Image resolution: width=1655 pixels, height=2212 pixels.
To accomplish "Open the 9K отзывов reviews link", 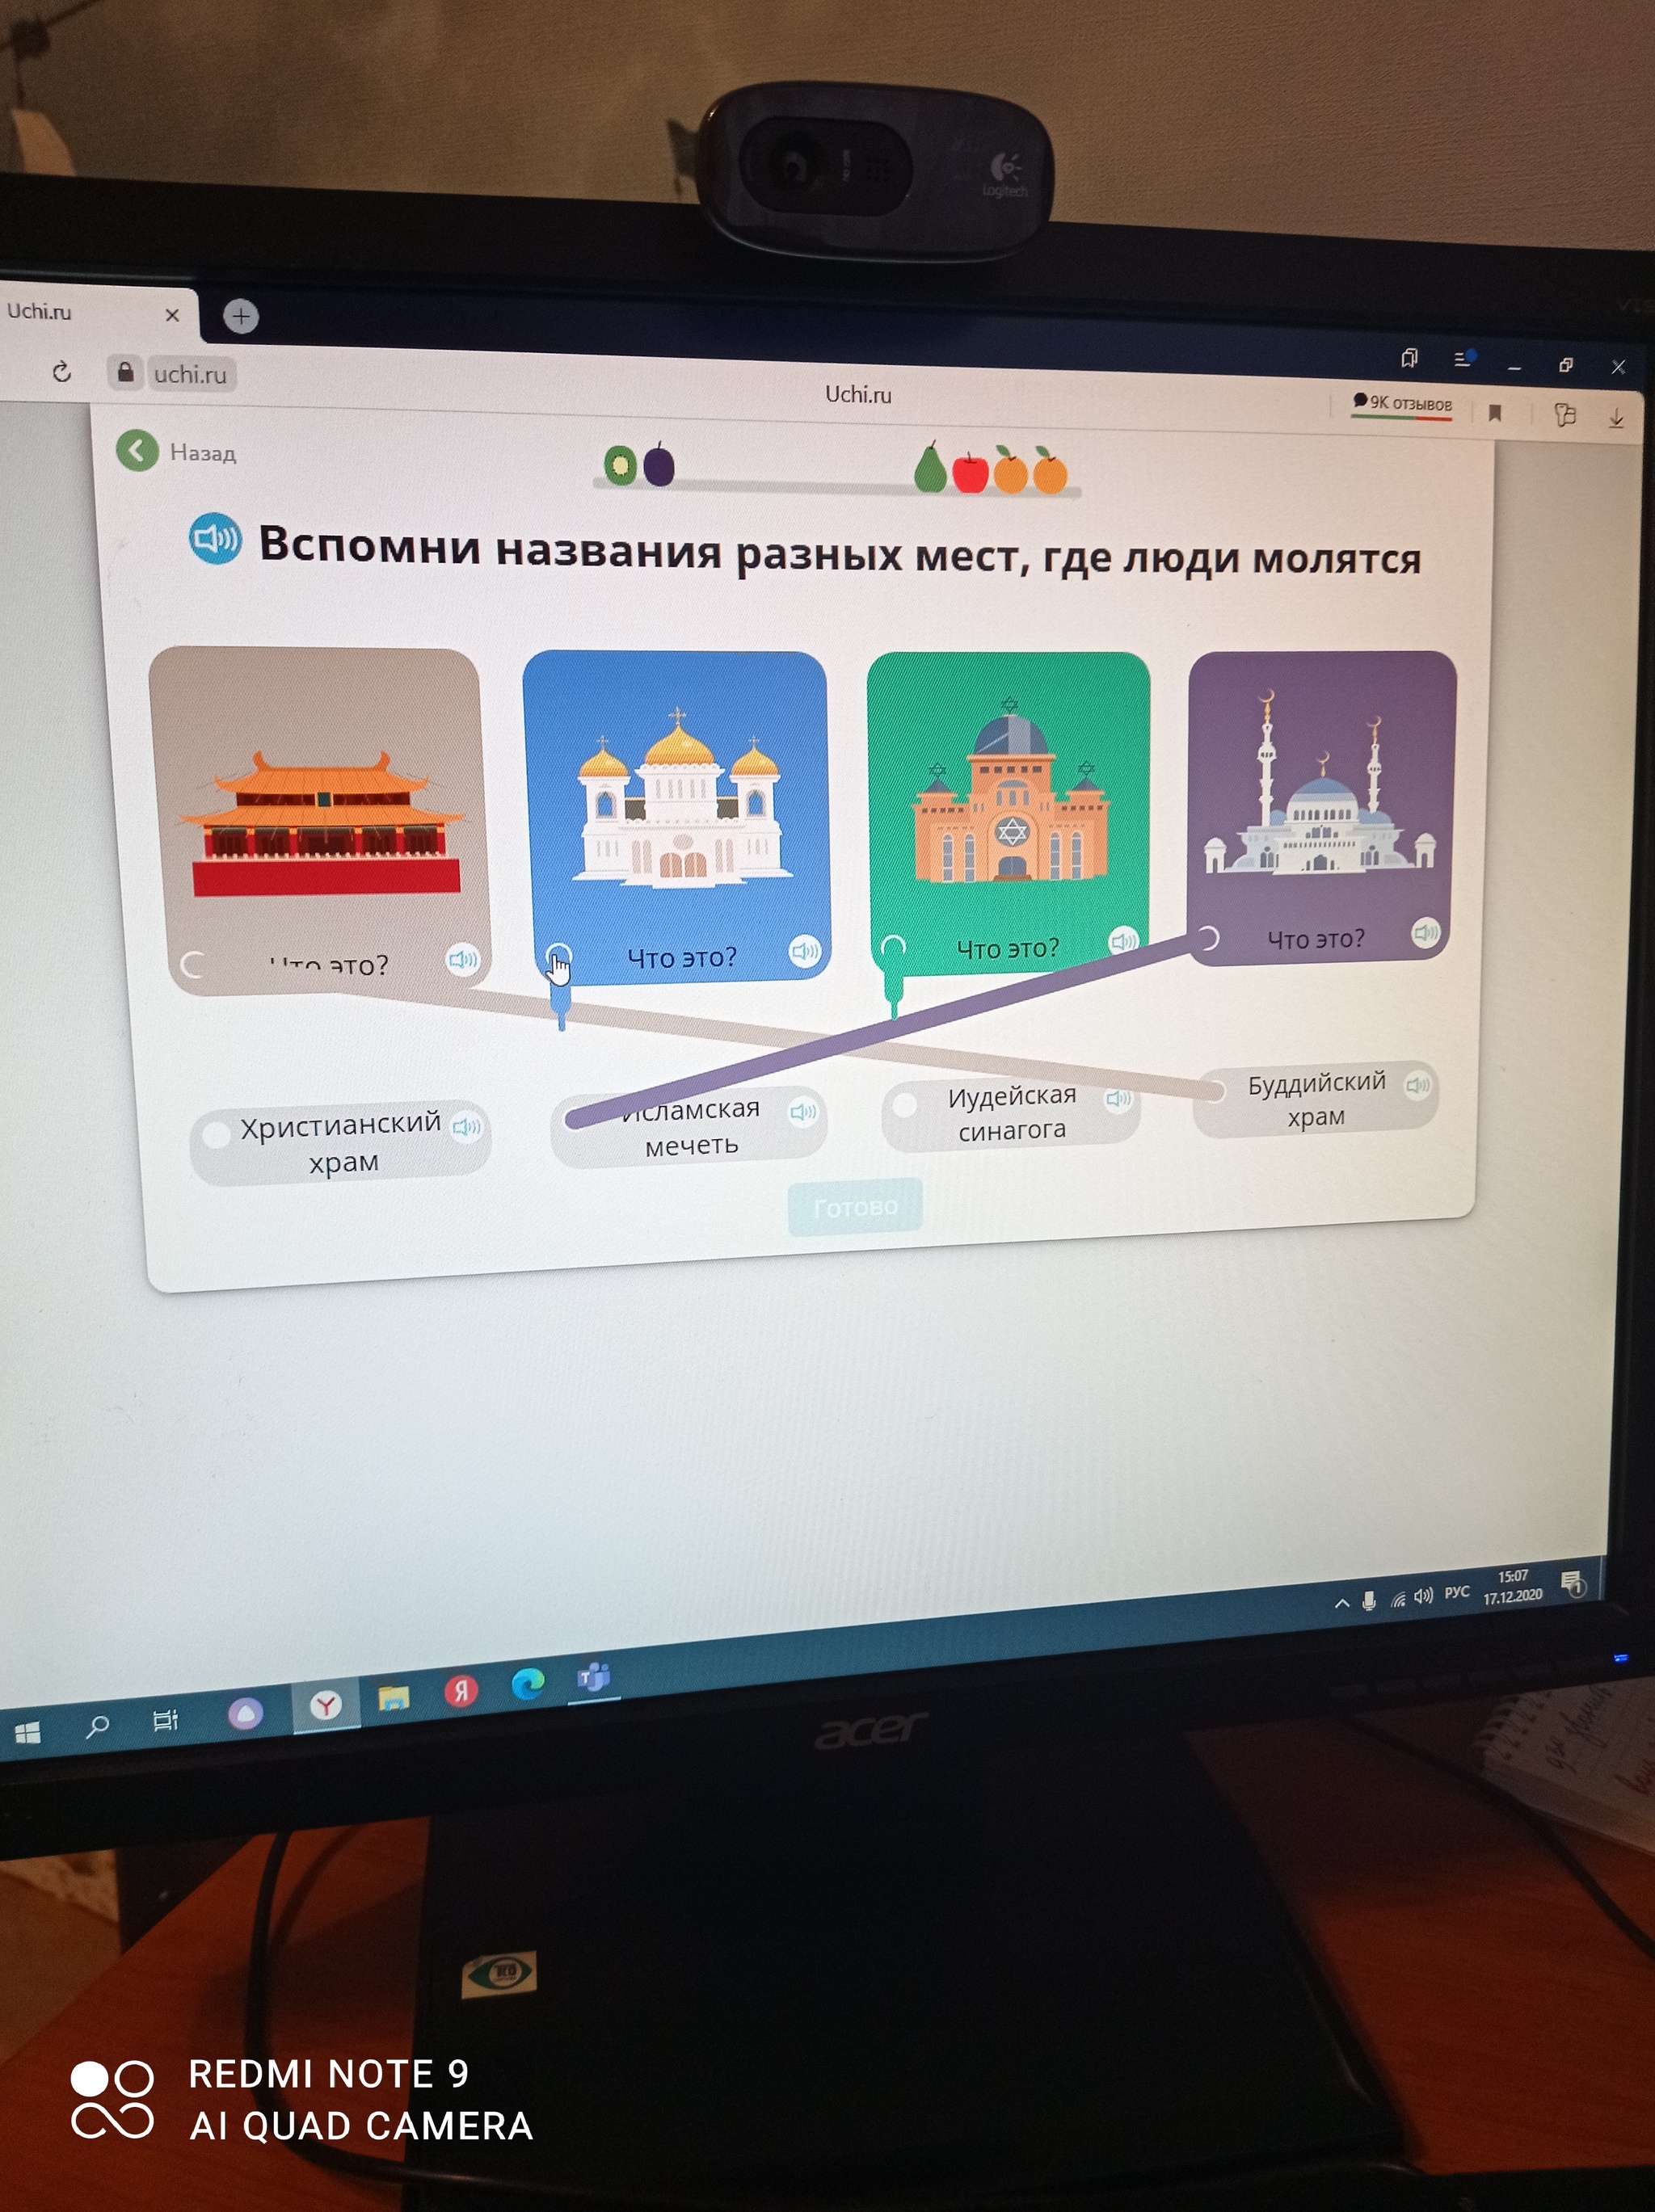I will coord(1401,403).
